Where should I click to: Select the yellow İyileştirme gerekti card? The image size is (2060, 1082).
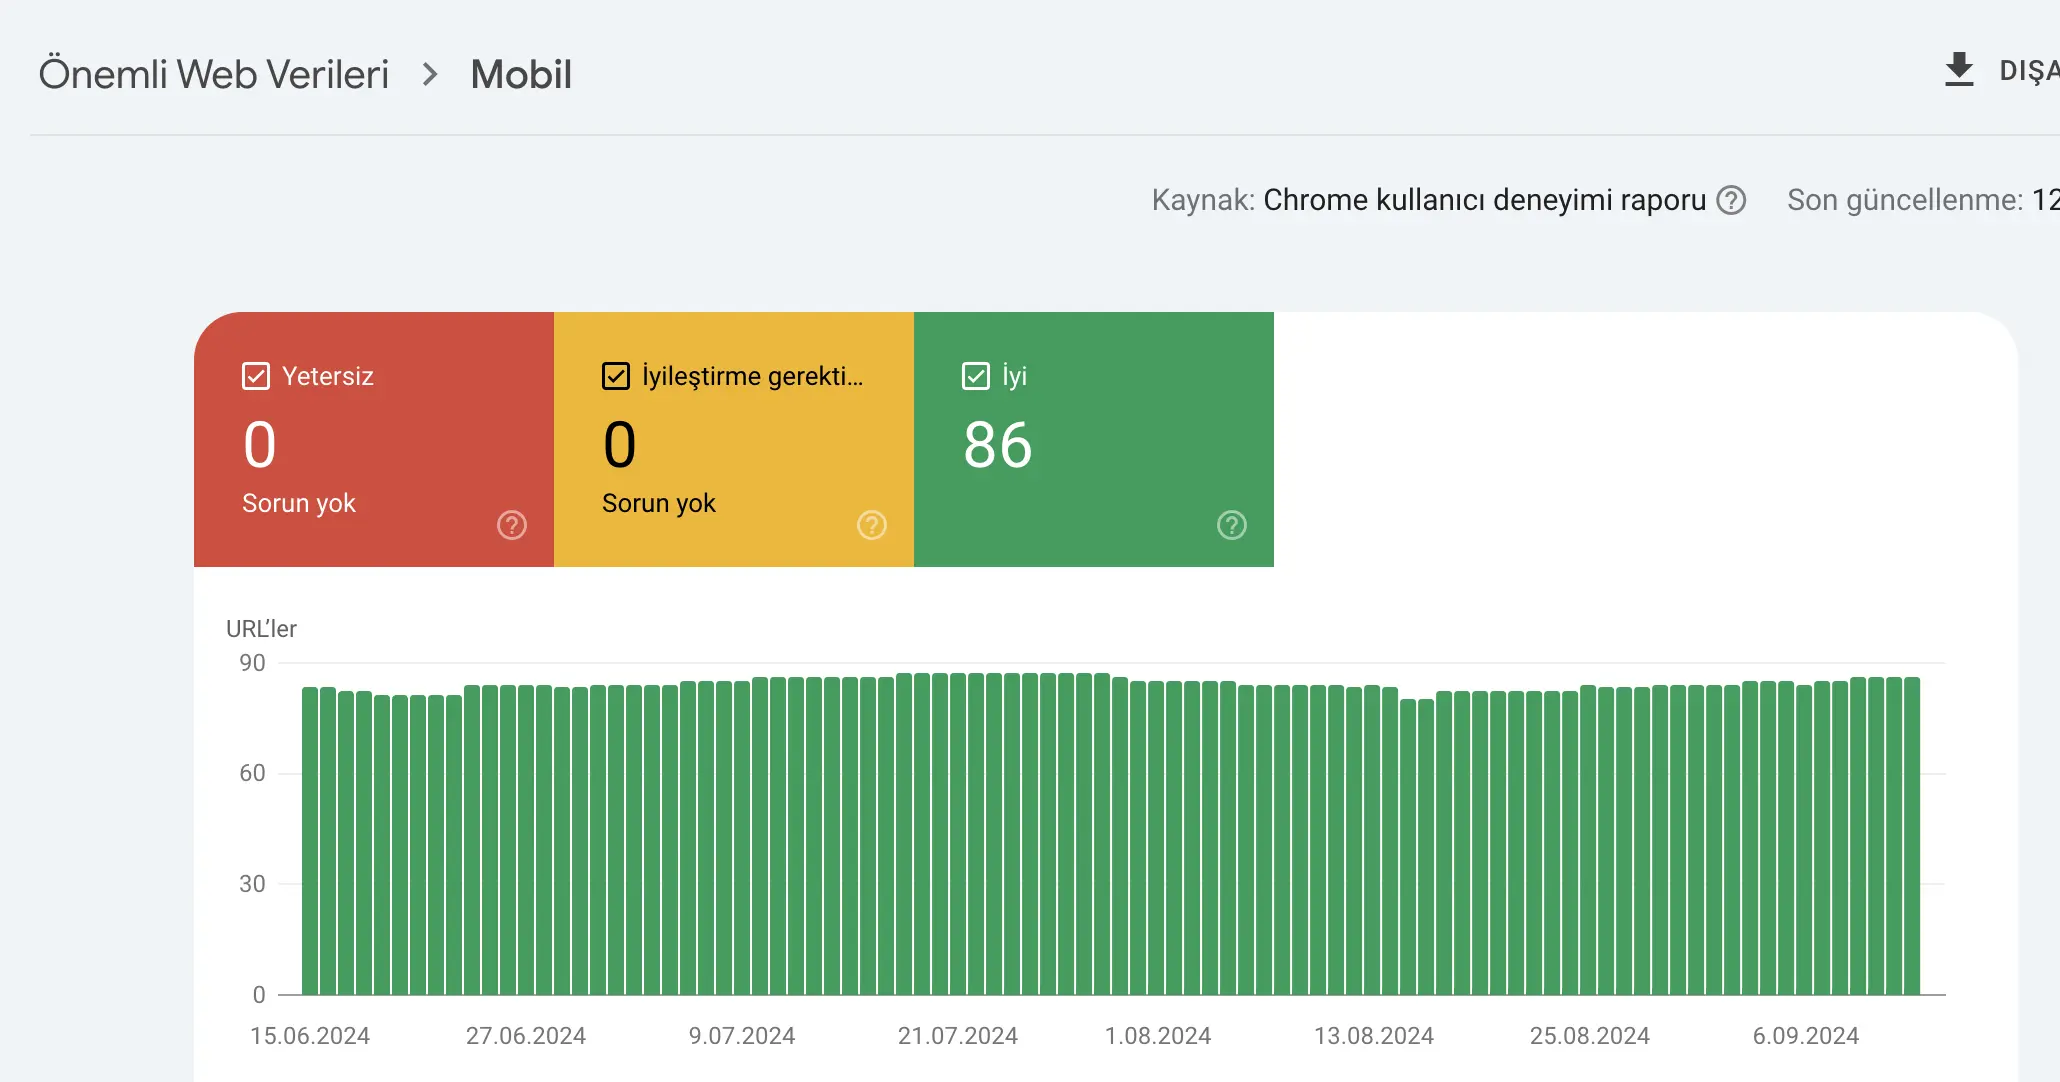[x=734, y=439]
